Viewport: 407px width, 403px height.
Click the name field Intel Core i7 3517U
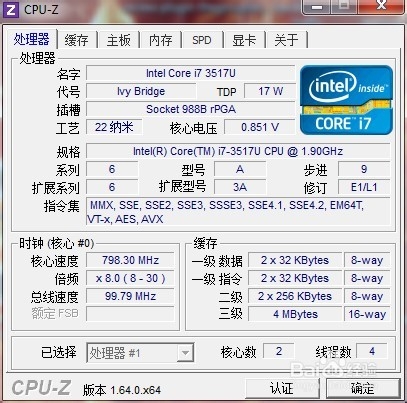(x=191, y=73)
